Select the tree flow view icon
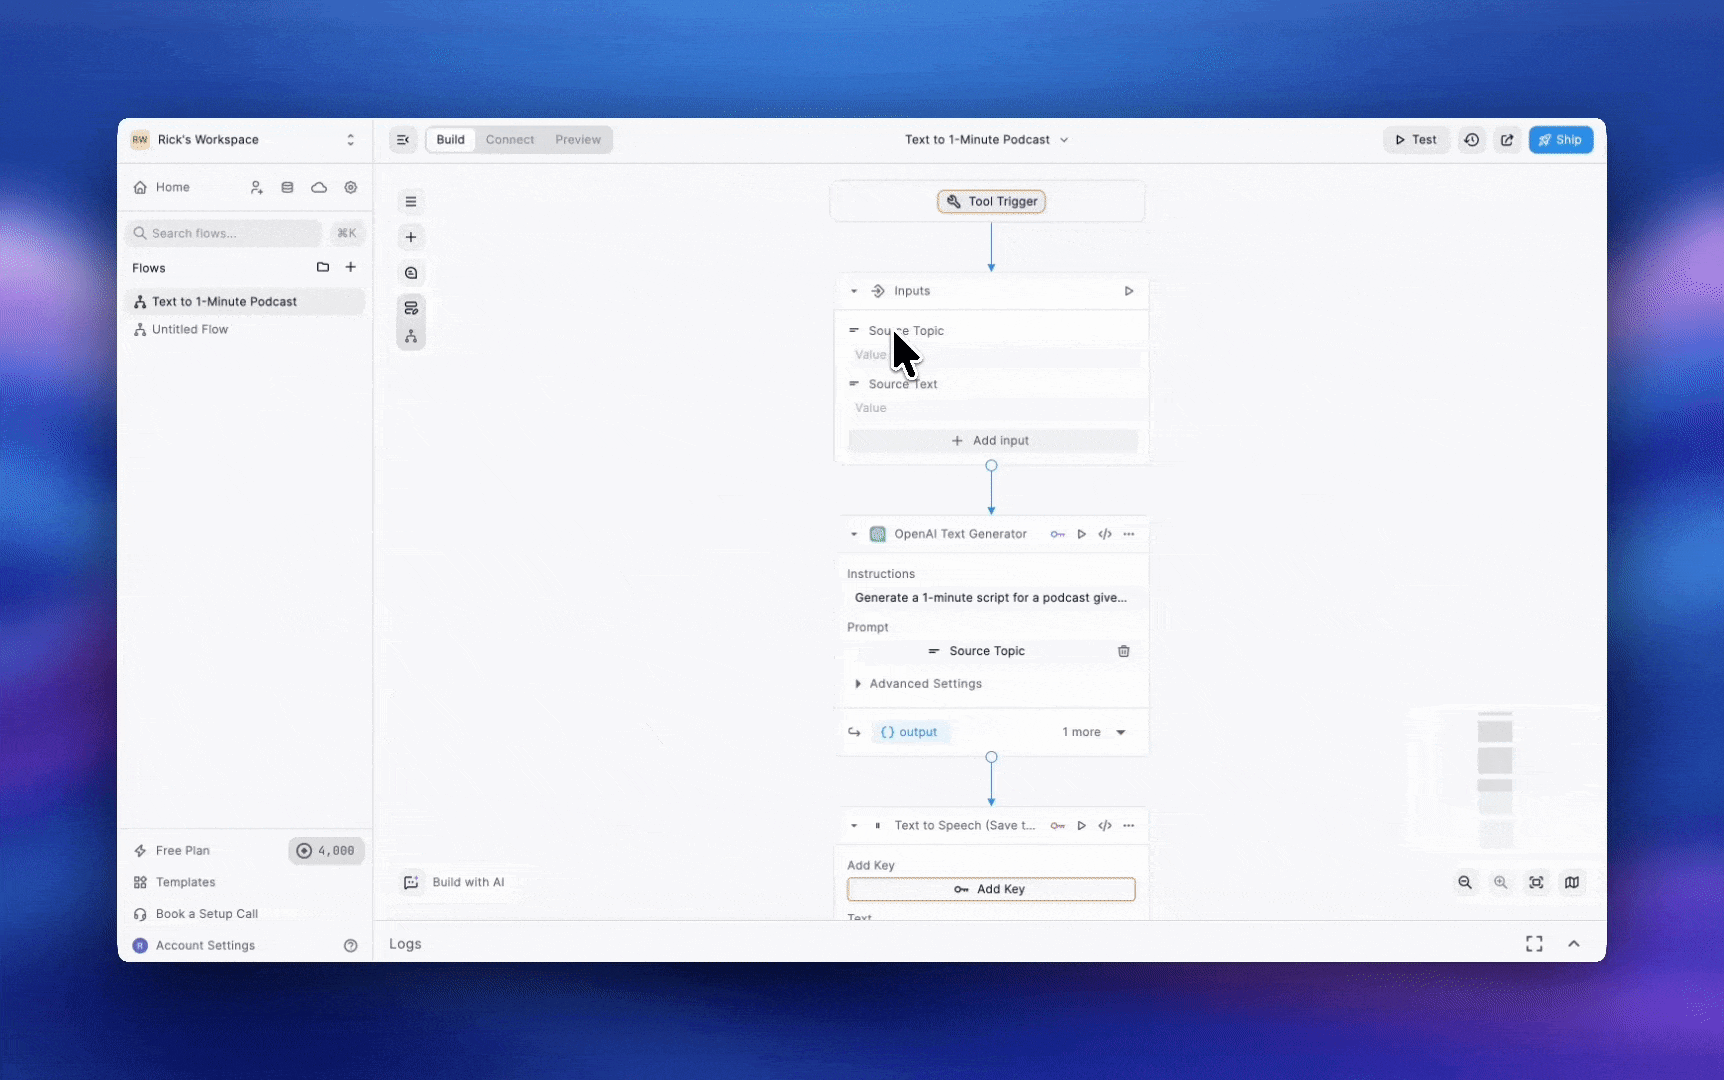Image resolution: width=1724 pixels, height=1080 pixels. click(x=411, y=336)
